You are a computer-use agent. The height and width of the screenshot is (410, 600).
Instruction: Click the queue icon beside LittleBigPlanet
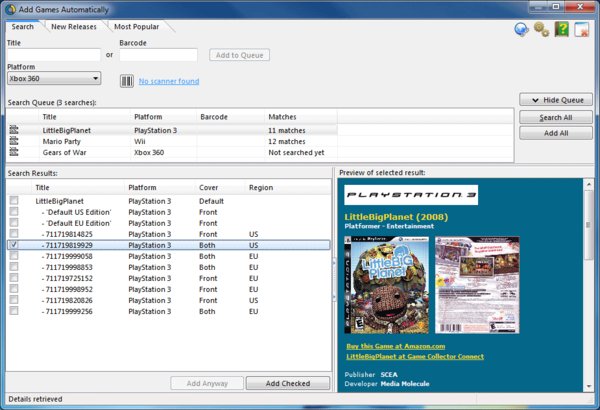15,130
